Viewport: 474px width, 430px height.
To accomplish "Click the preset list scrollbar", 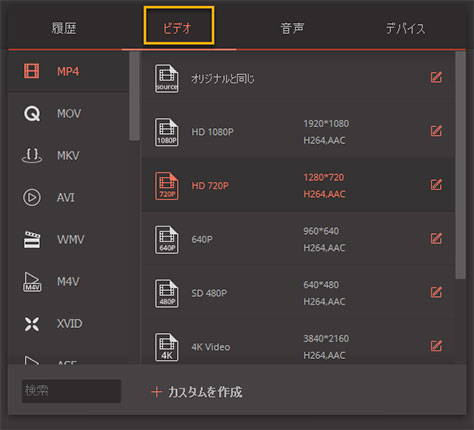I will pyautogui.click(x=460, y=165).
